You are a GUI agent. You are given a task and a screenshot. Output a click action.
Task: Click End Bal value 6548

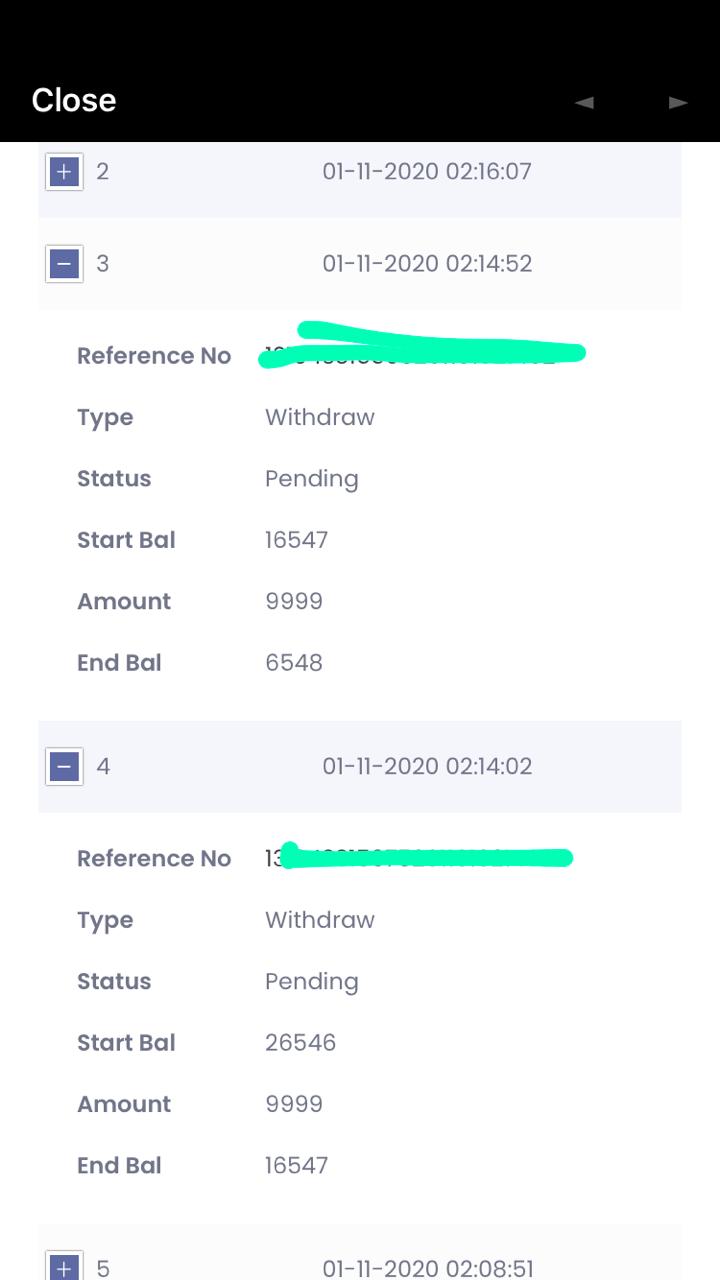click(x=293, y=663)
